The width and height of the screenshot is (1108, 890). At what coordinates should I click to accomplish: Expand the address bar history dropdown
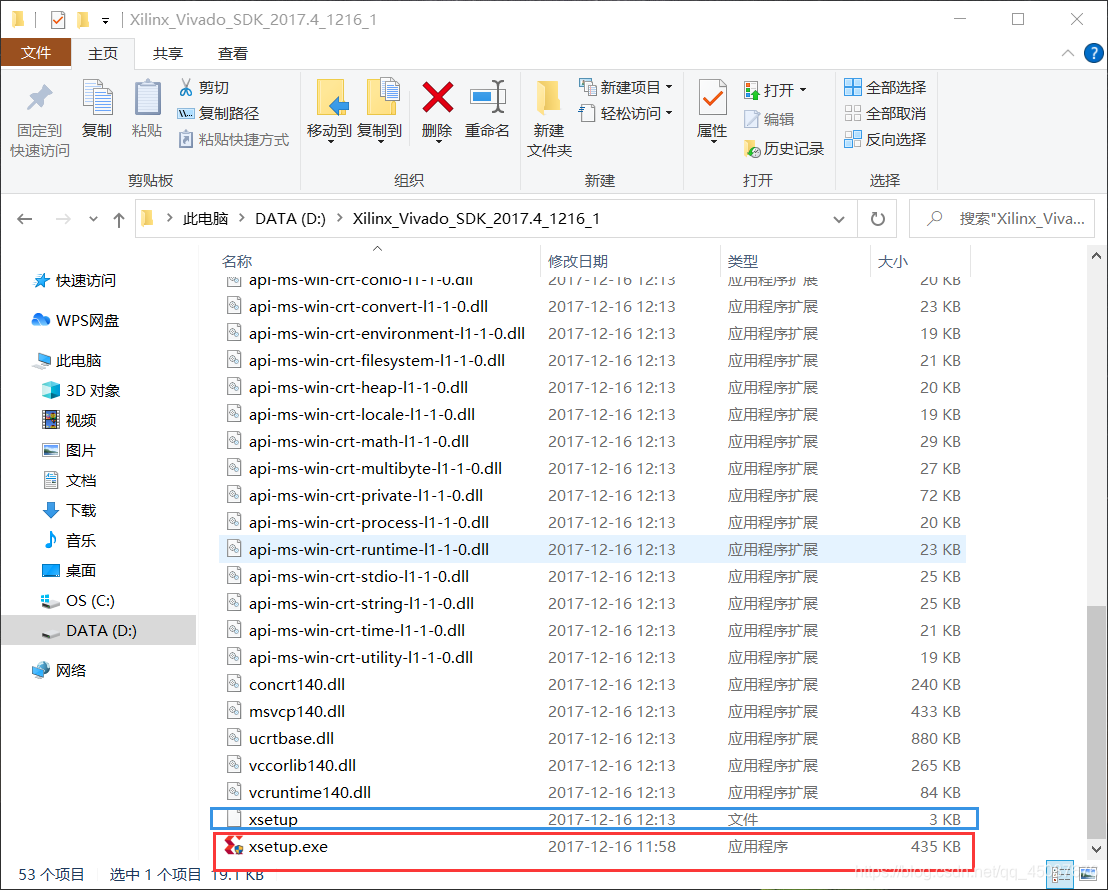click(839, 219)
